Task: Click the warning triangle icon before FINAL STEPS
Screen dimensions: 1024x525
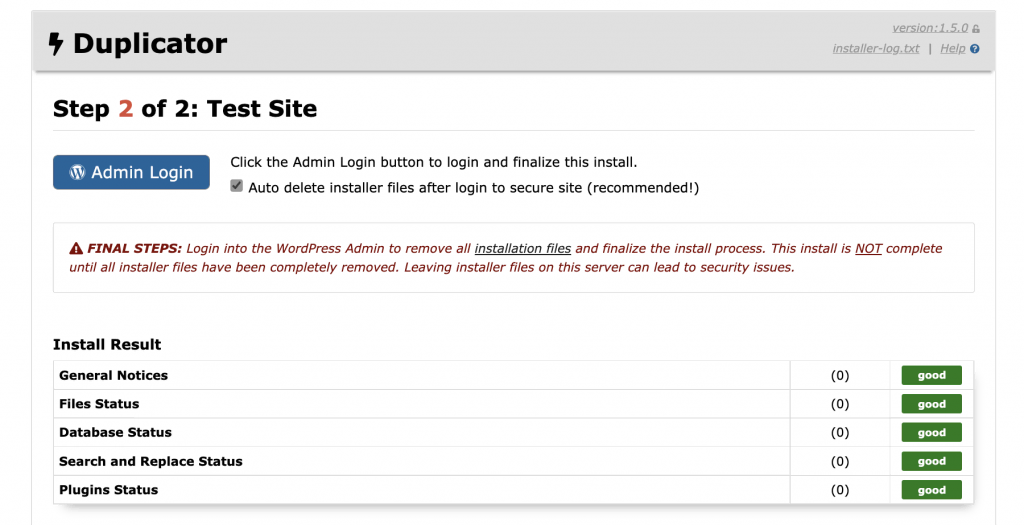Action: pyautogui.click(x=76, y=248)
